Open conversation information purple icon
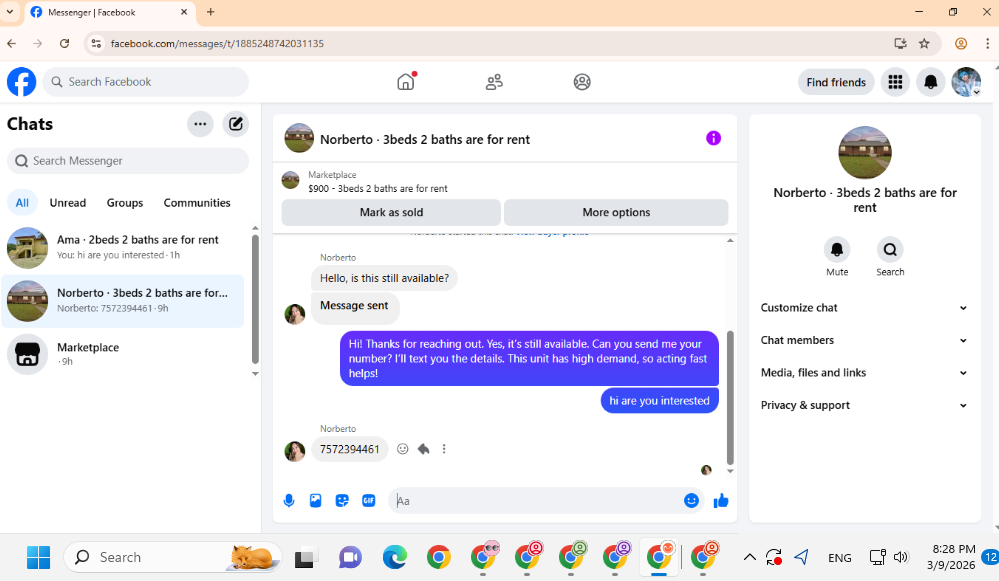This screenshot has width=999, height=581. point(713,138)
